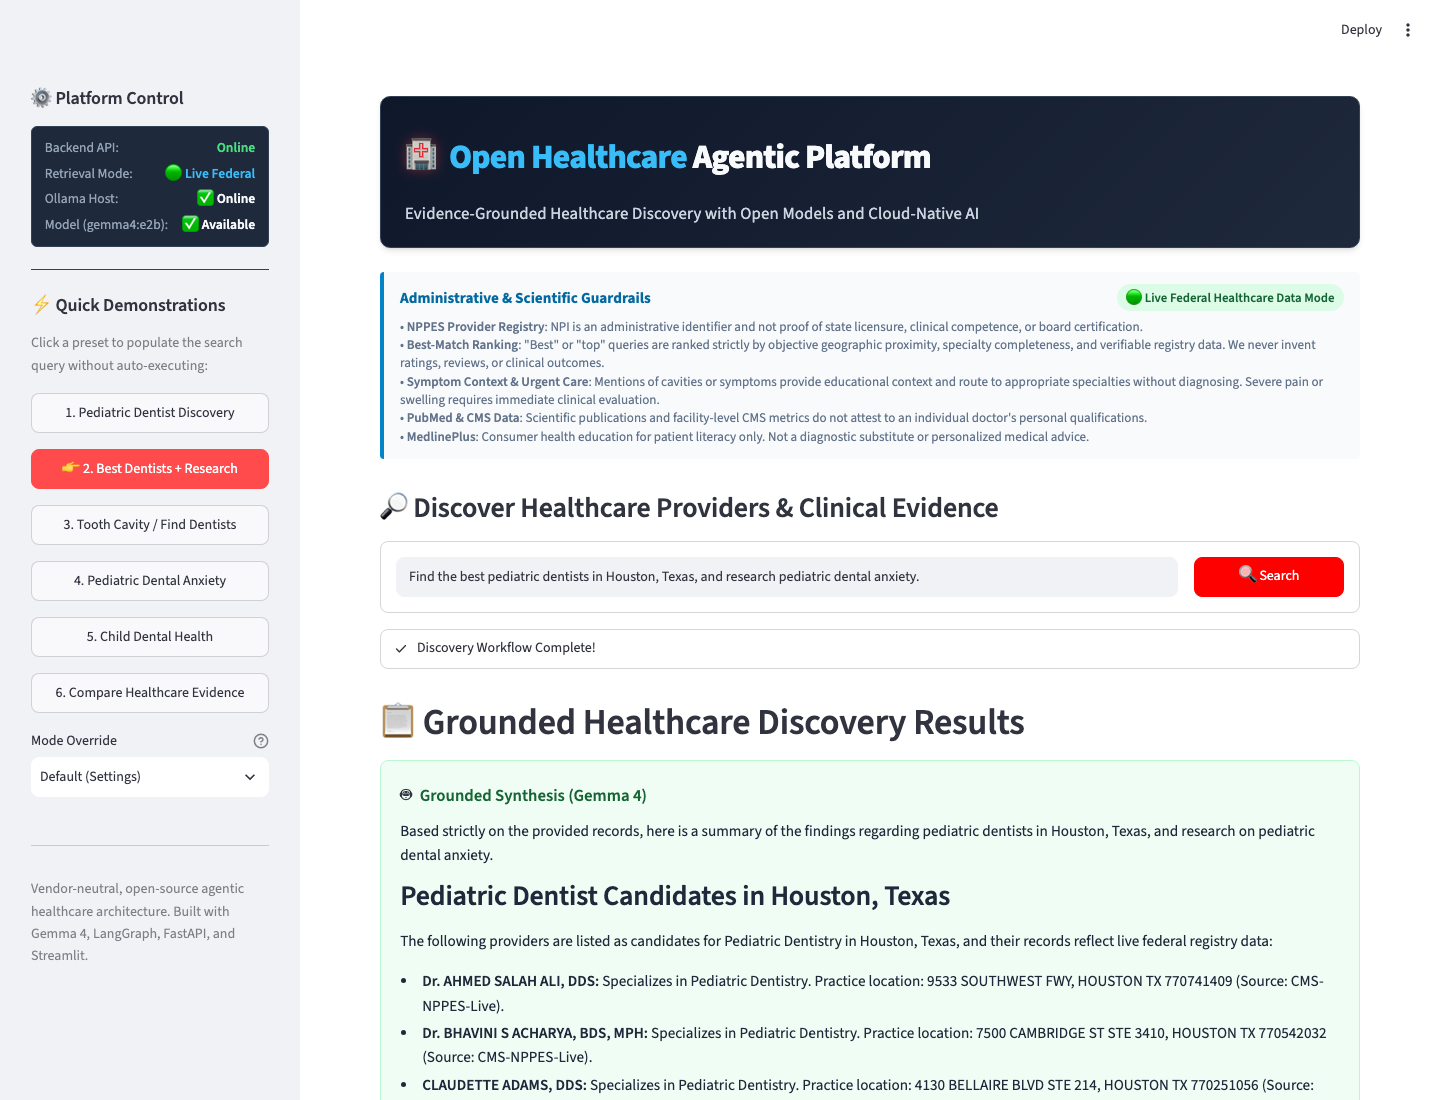Open the three-dot main menu

point(1408,30)
